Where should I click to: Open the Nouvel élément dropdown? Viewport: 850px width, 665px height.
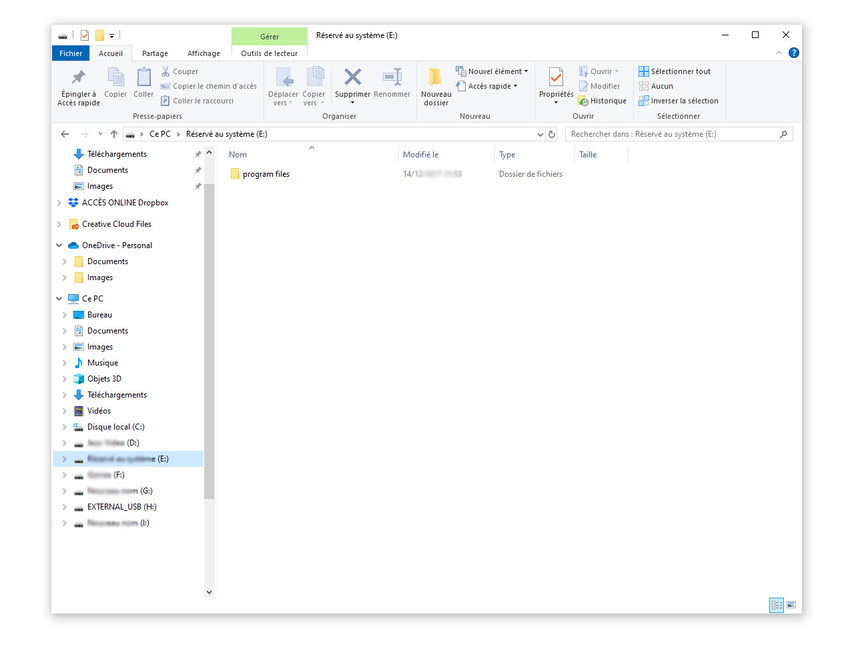pyautogui.click(x=491, y=71)
